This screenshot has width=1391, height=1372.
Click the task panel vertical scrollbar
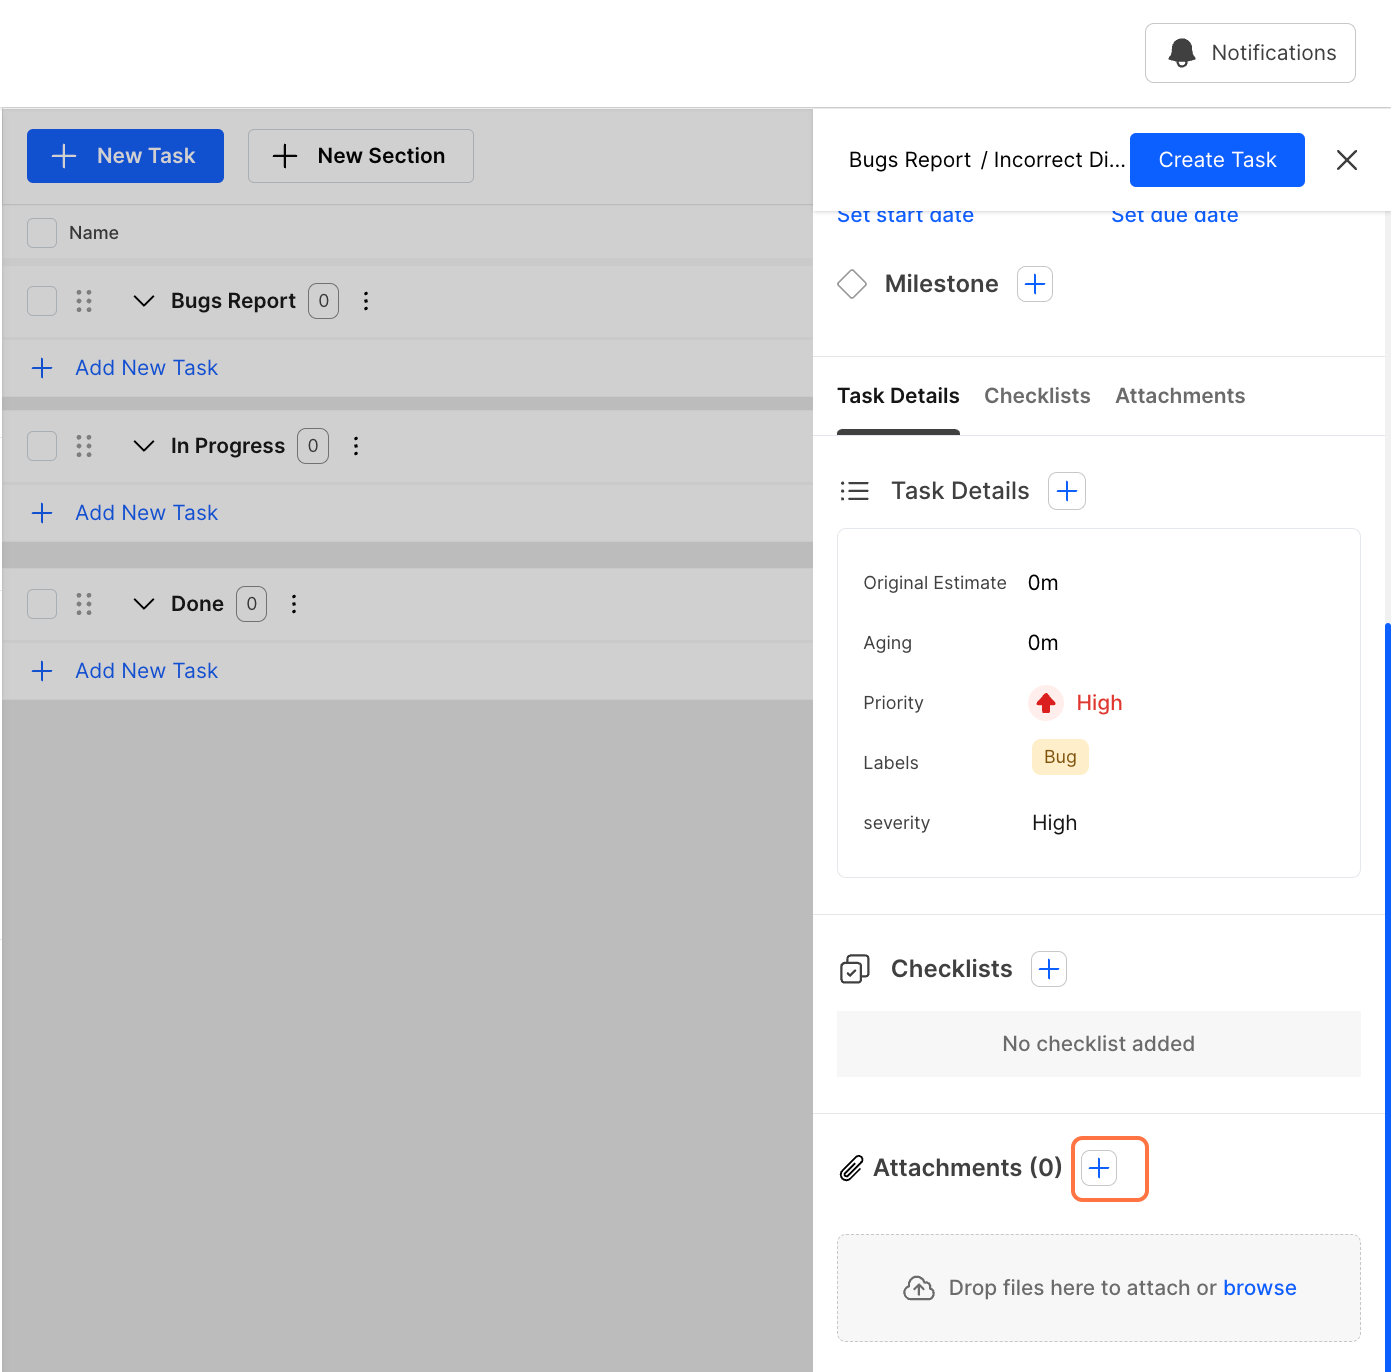coord(1387,997)
